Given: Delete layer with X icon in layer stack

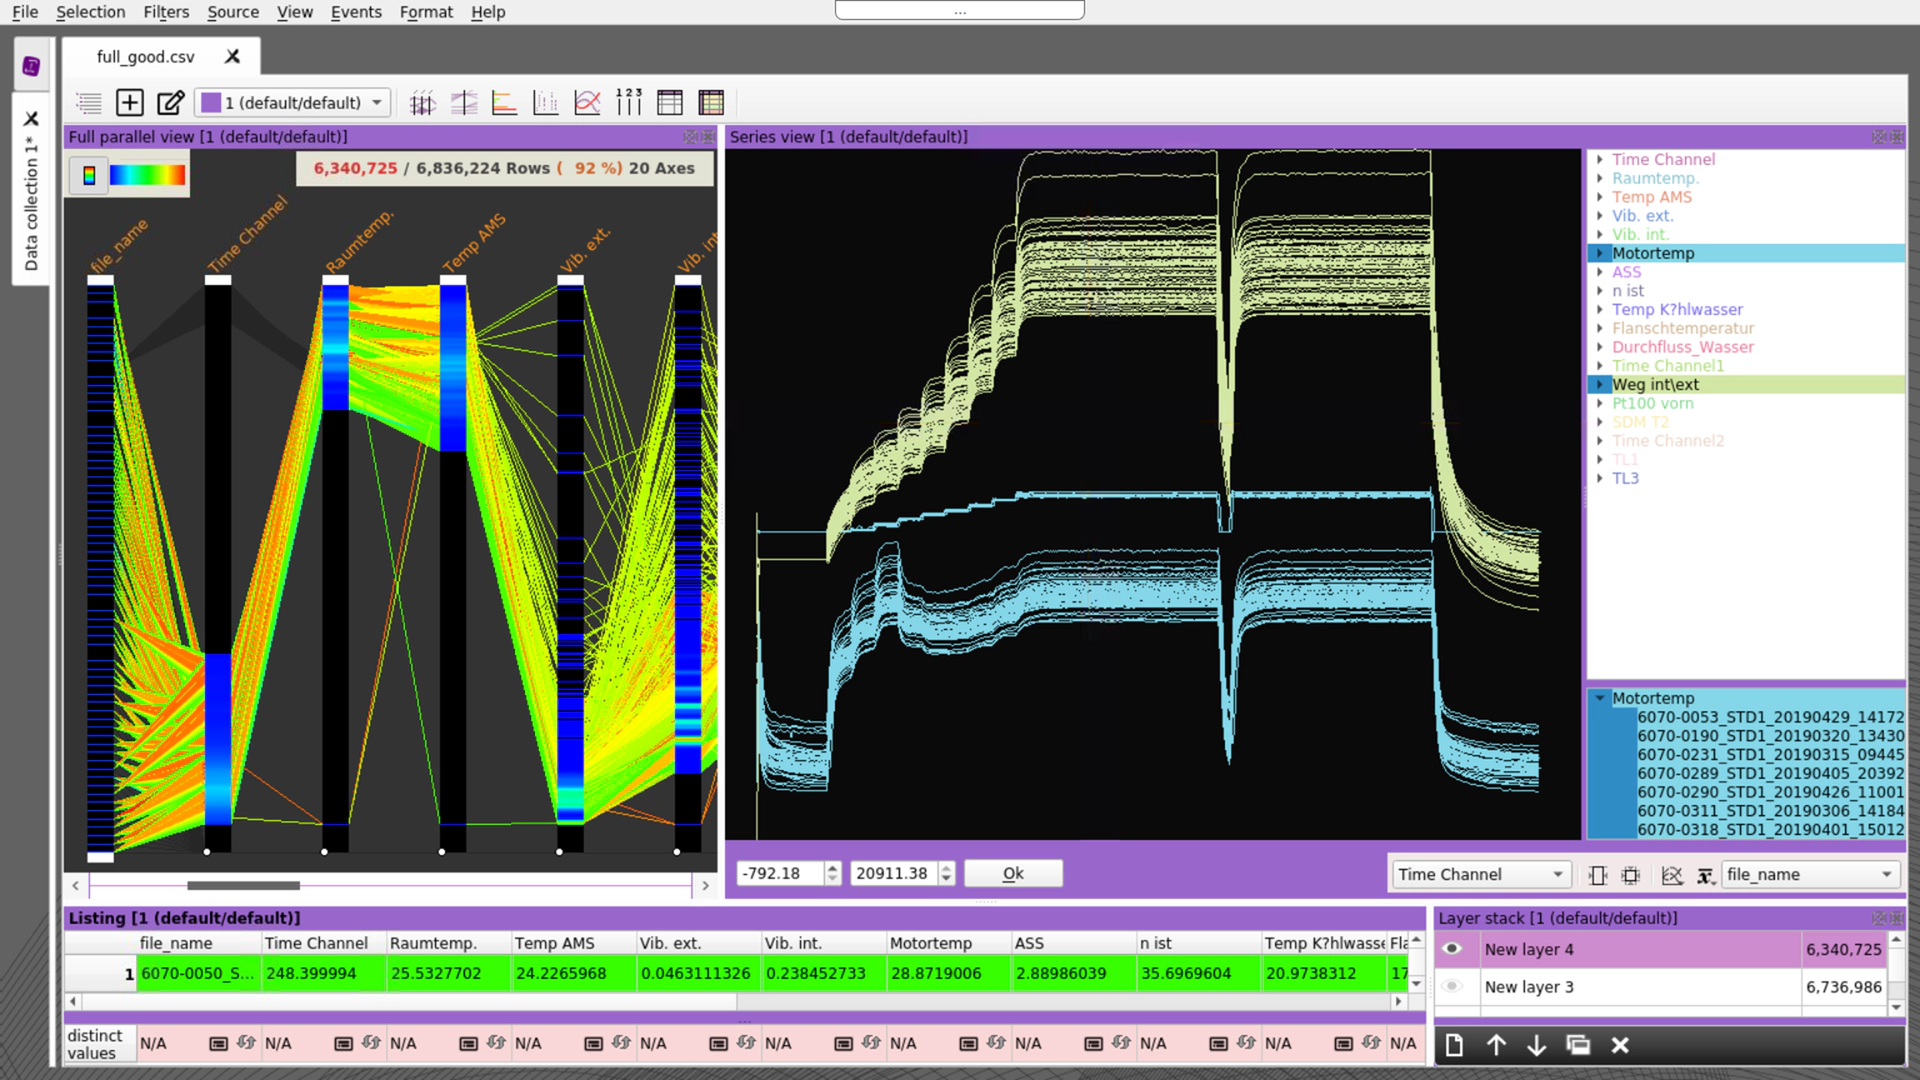Looking at the screenshot, I should 1620,1045.
